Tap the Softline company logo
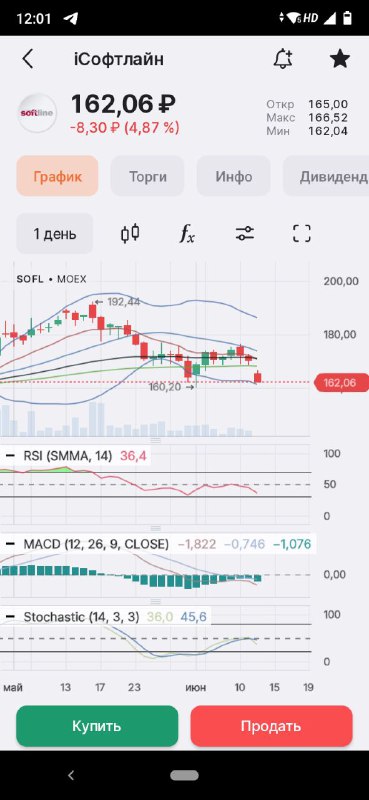 37,113
